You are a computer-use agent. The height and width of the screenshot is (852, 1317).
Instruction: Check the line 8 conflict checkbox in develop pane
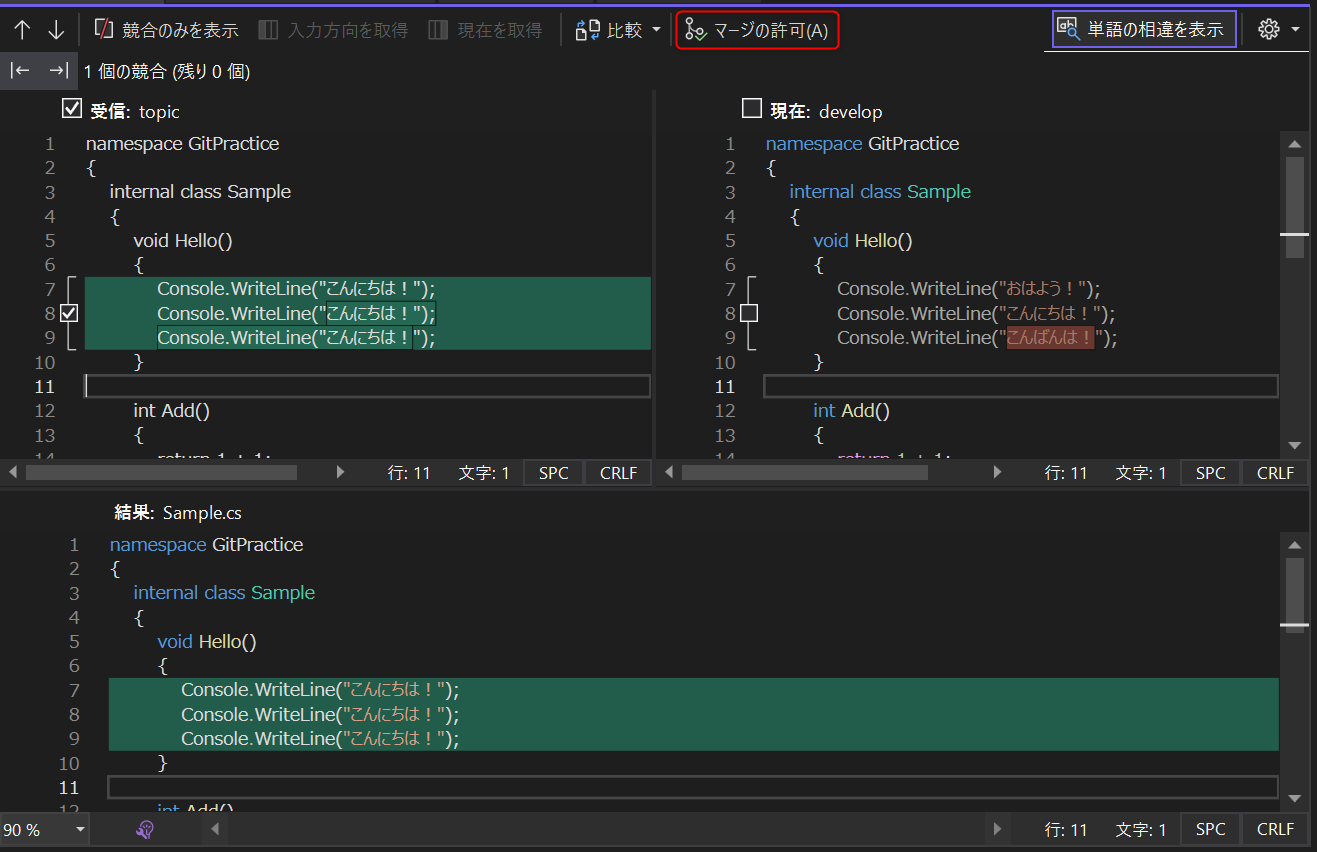pyautogui.click(x=749, y=313)
